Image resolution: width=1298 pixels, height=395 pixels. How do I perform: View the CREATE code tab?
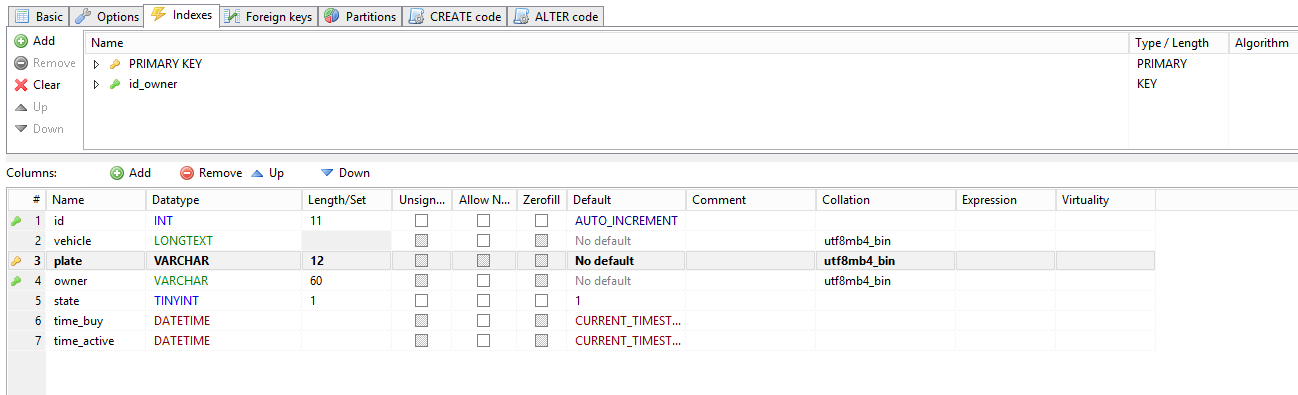(454, 17)
